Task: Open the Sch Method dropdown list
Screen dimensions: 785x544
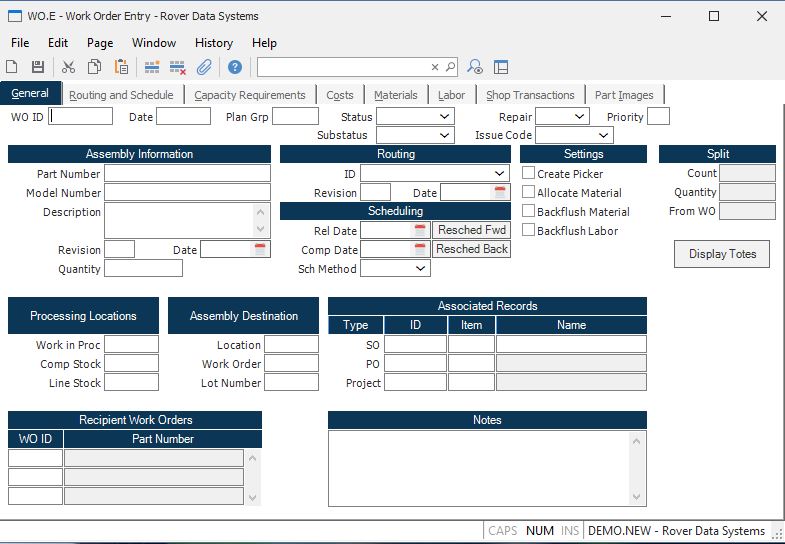Action: pos(421,269)
